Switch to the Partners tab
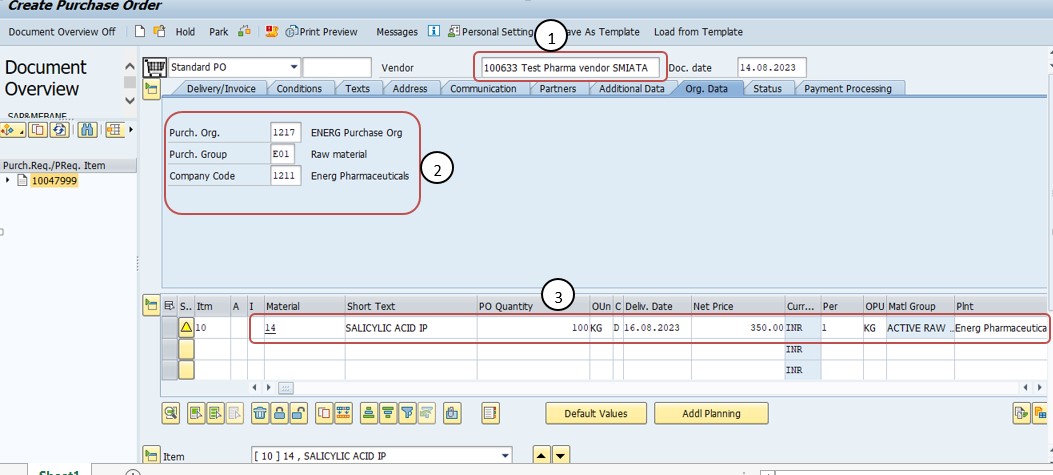 tap(557, 88)
